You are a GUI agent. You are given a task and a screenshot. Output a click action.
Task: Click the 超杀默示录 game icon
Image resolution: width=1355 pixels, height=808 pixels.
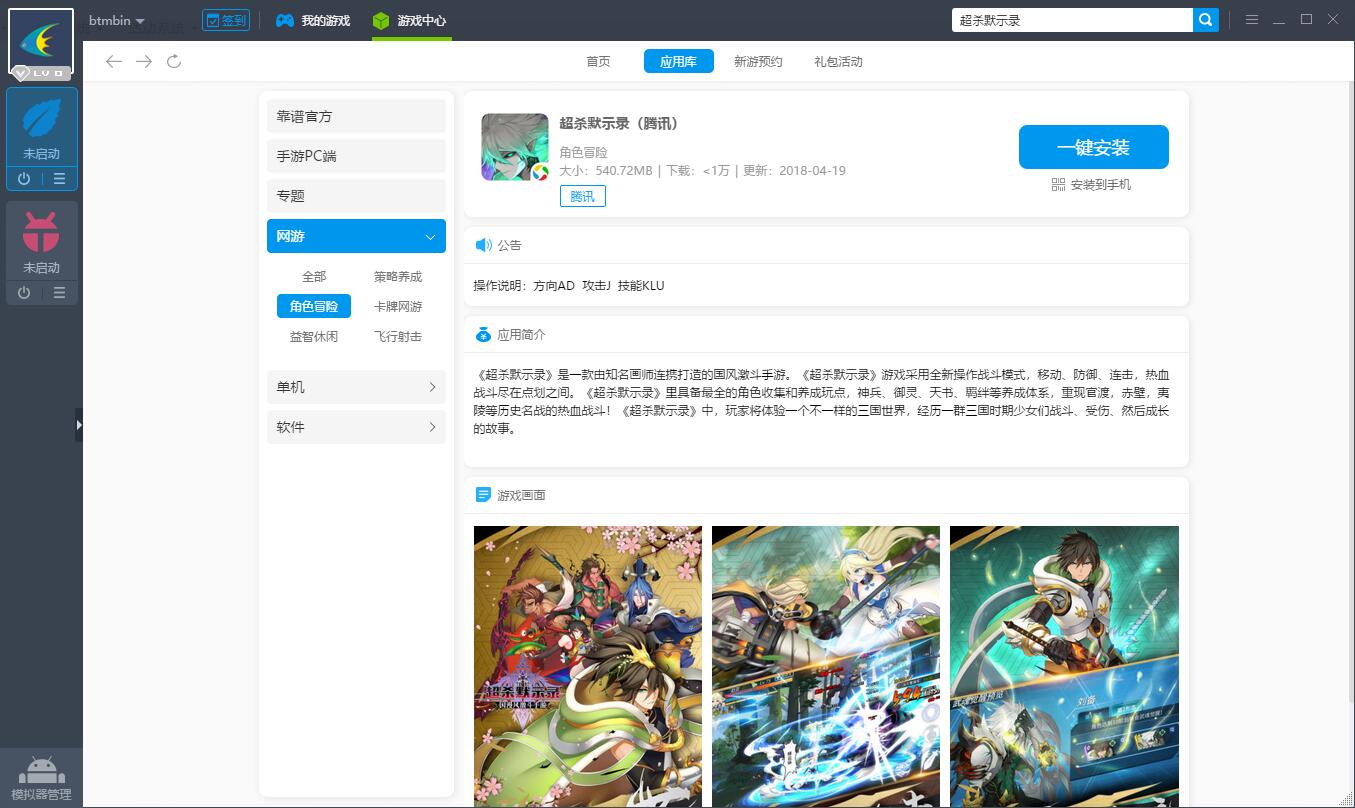[515, 147]
